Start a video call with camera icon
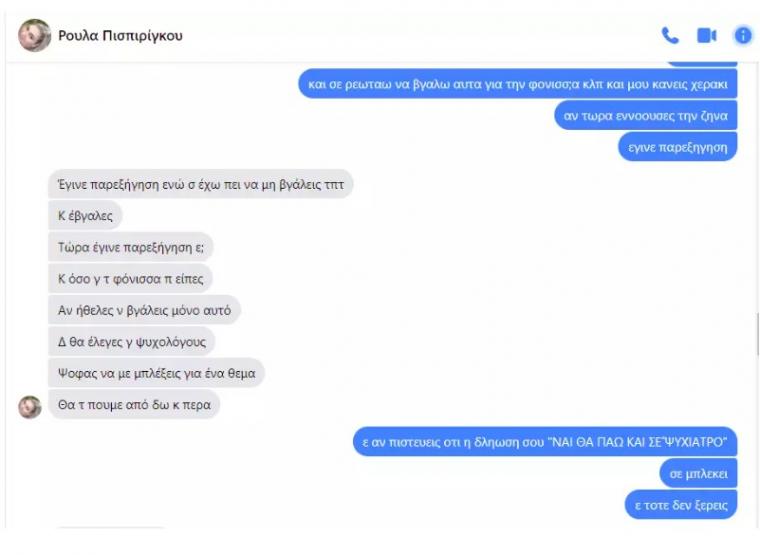 tap(707, 35)
